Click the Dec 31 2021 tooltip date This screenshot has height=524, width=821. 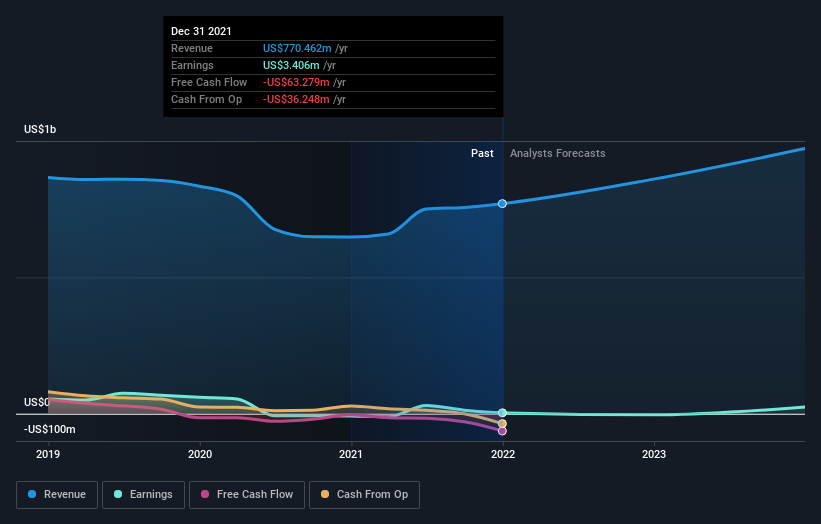click(x=201, y=31)
